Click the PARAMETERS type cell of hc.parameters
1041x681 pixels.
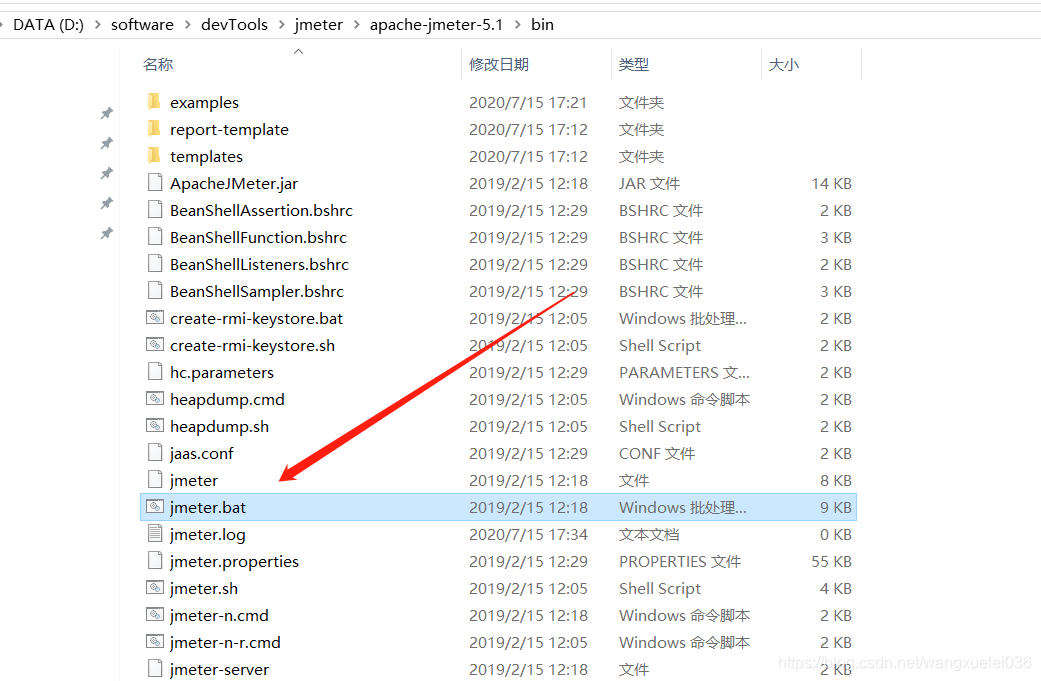click(x=684, y=372)
